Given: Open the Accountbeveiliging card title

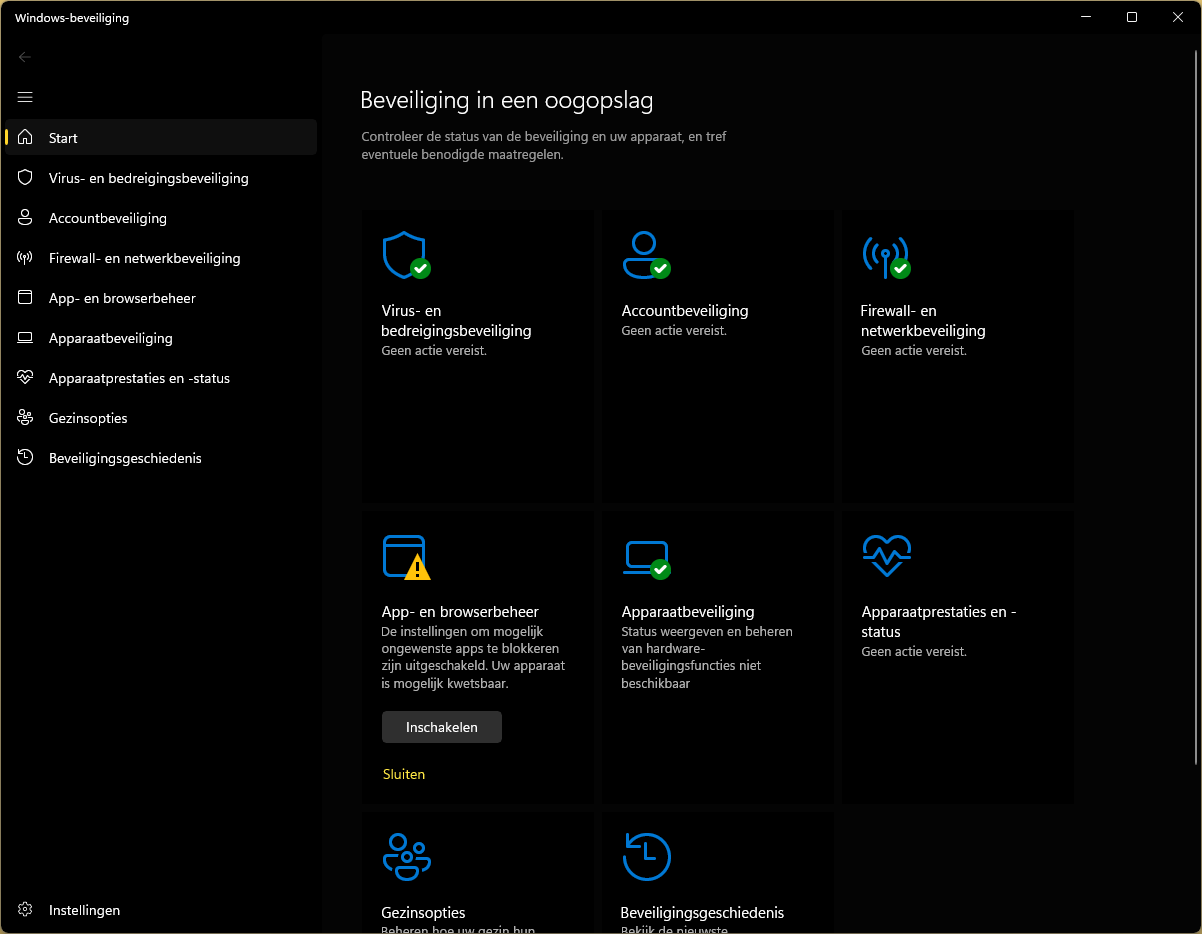Looking at the screenshot, I should click(x=685, y=311).
